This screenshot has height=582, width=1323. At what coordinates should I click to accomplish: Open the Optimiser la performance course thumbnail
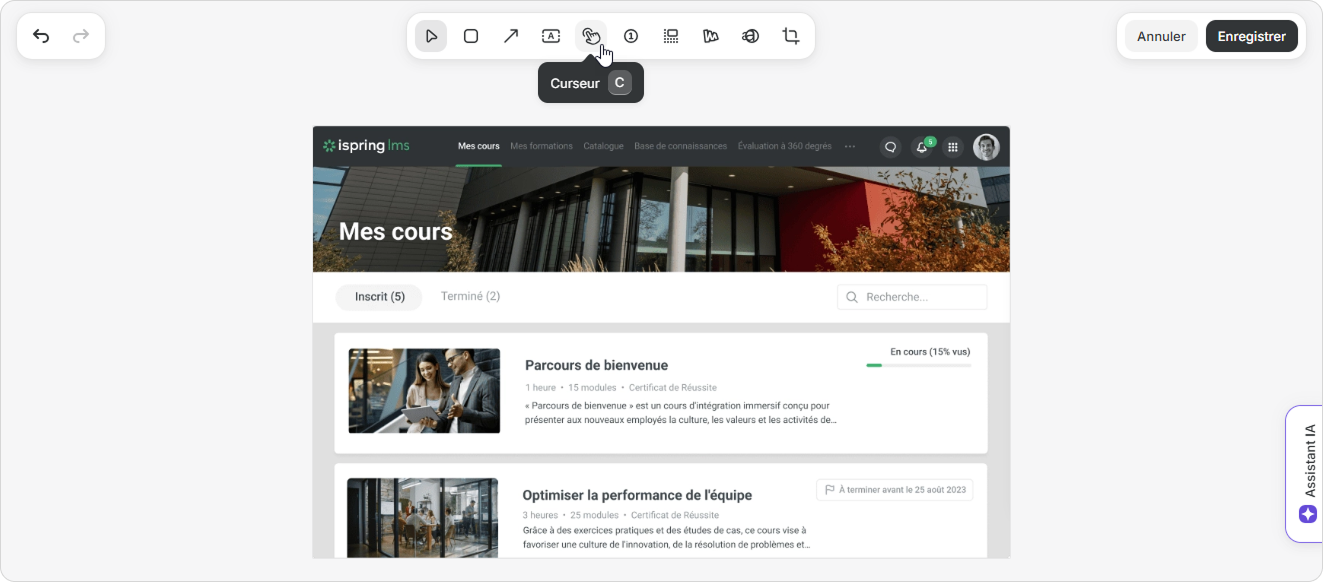click(x=422, y=517)
